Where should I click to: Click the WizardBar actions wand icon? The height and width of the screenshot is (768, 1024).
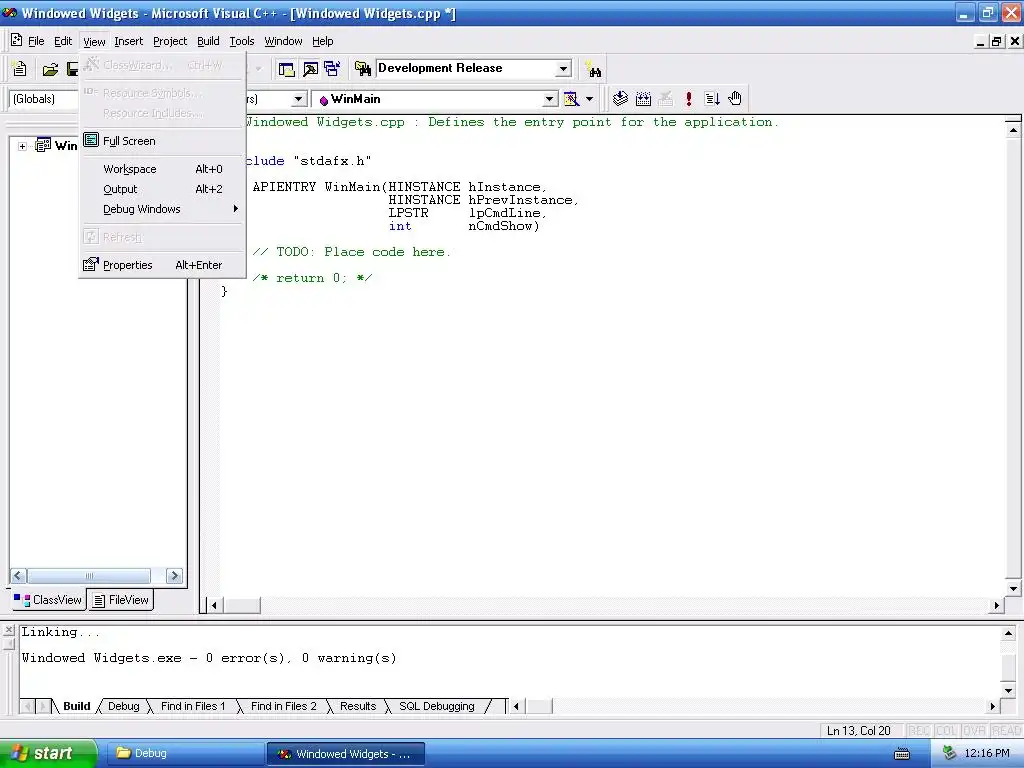(571, 99)
